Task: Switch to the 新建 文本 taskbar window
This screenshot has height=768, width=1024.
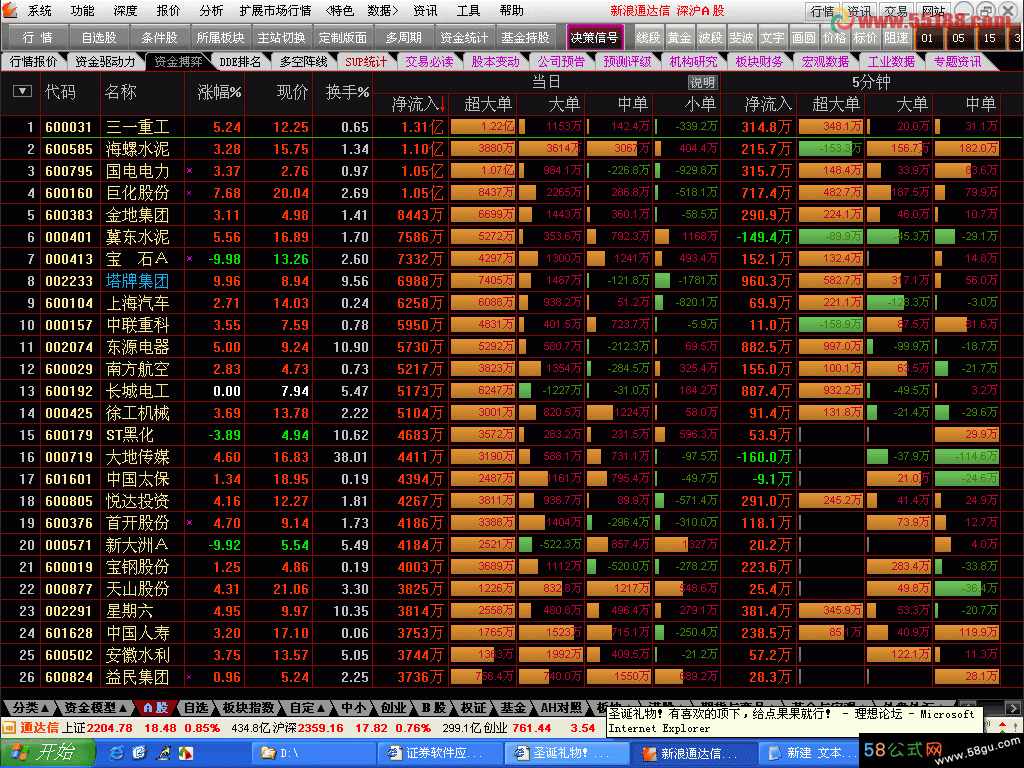Action: (x=810, y=754)
